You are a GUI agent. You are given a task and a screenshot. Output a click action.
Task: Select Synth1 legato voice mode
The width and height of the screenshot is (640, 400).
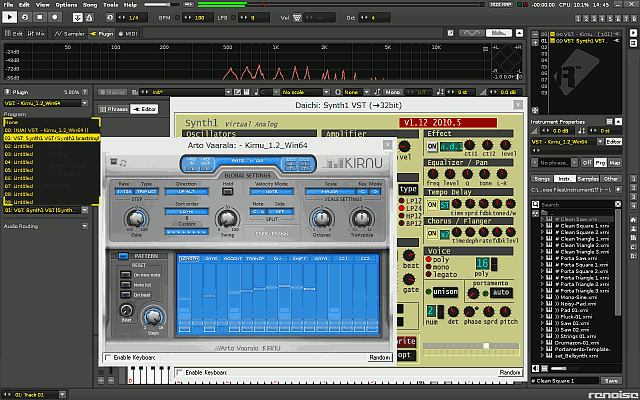[429, 274]
